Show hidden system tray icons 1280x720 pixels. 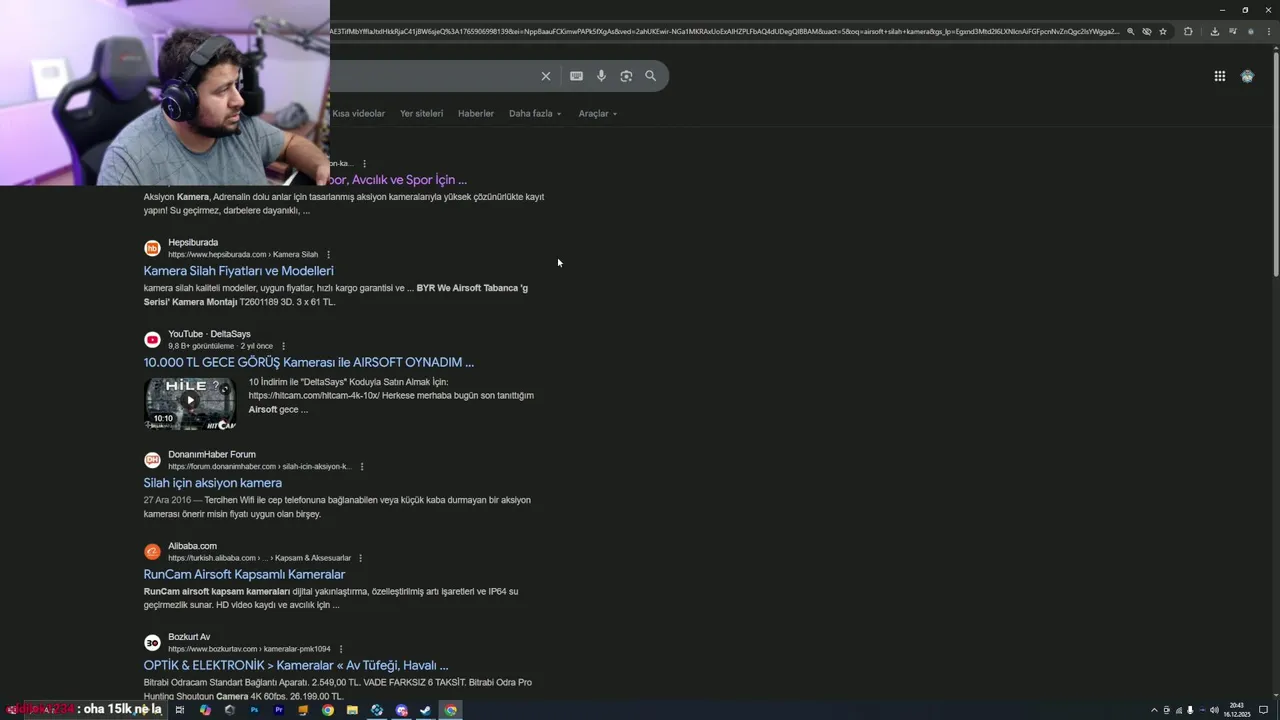(1154, 710)
